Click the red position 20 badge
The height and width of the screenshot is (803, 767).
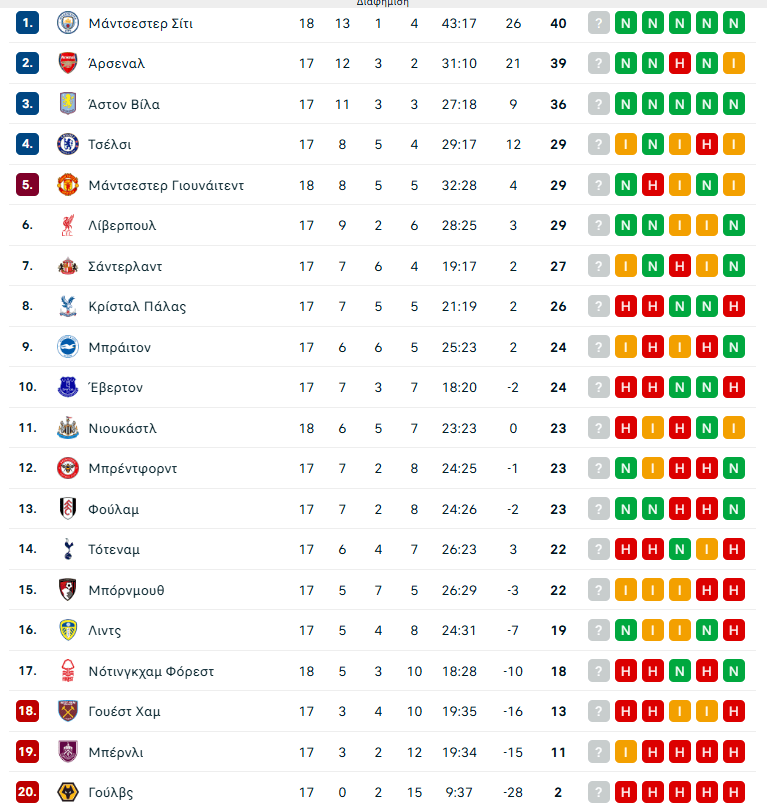[28, 792]
